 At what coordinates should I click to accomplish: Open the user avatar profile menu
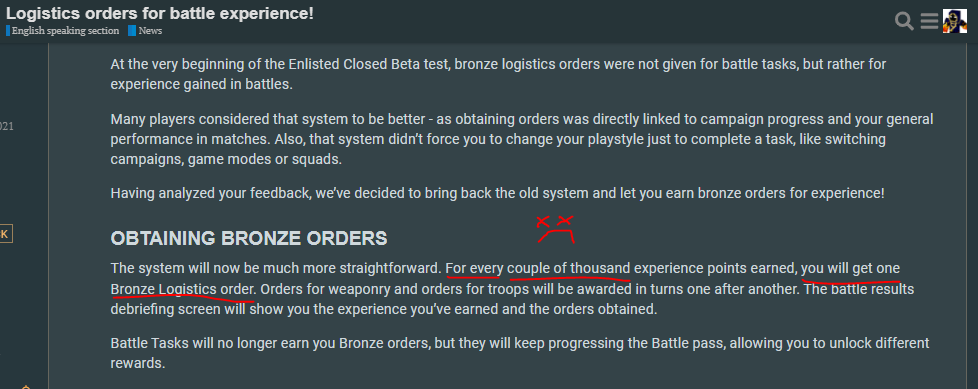tap(955, 21)
